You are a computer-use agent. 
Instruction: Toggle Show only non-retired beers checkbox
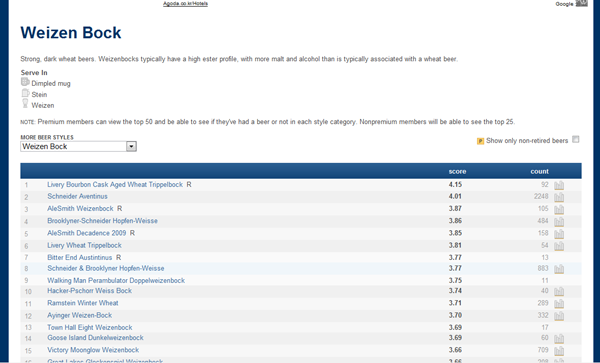click(576, 140)
